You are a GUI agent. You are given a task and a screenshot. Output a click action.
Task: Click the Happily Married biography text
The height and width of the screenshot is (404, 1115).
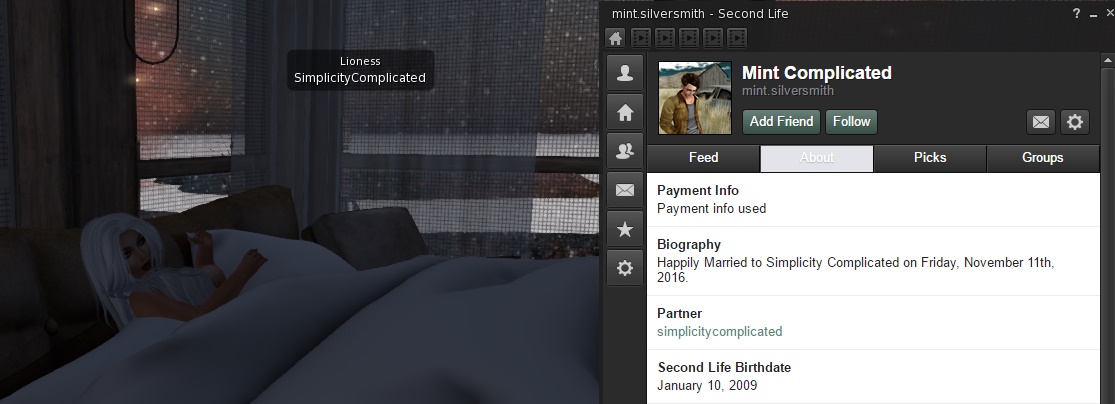855,270
